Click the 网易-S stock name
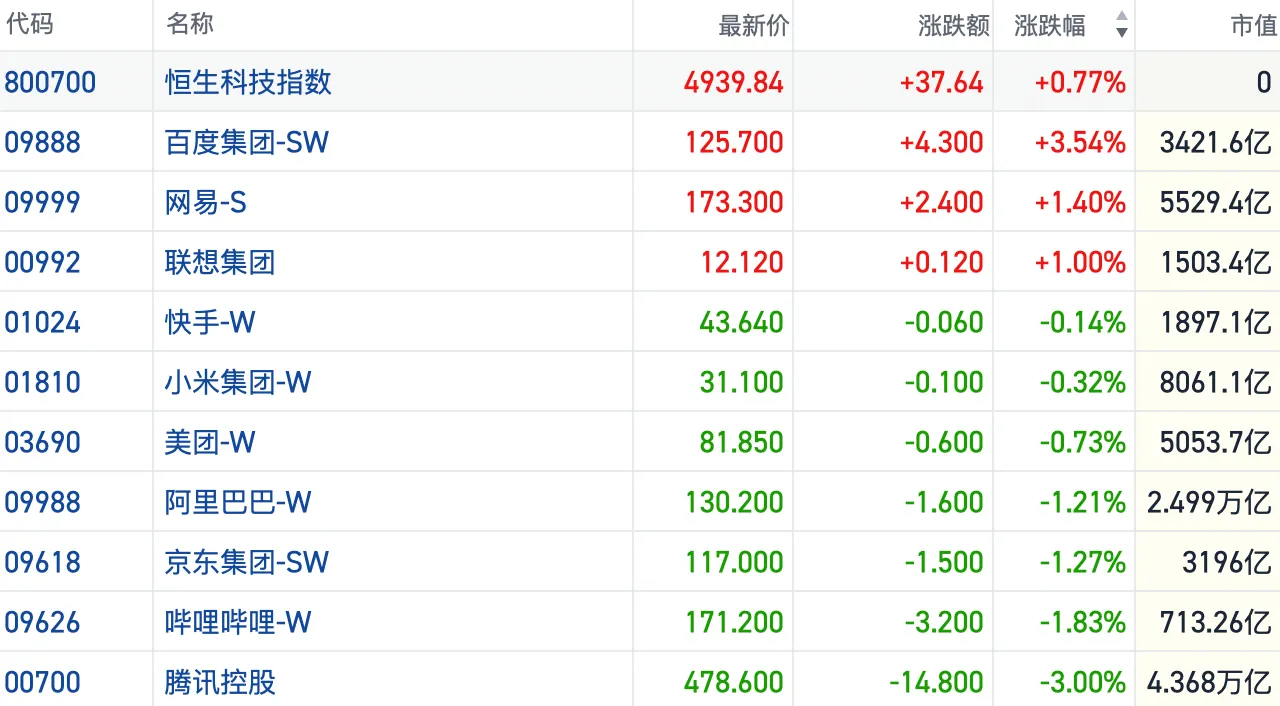 tap(205, 202)
